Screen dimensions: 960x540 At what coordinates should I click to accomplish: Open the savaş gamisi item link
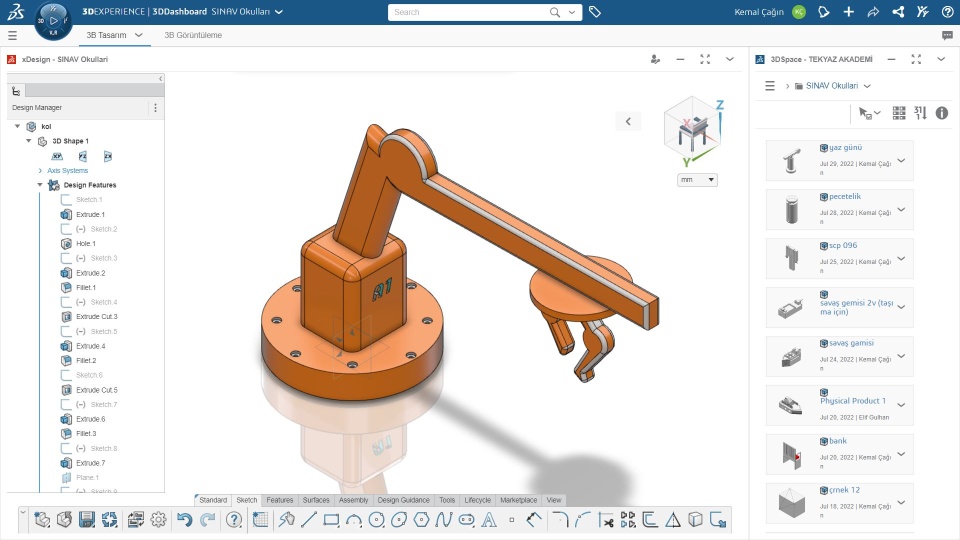tap(851, 343)
